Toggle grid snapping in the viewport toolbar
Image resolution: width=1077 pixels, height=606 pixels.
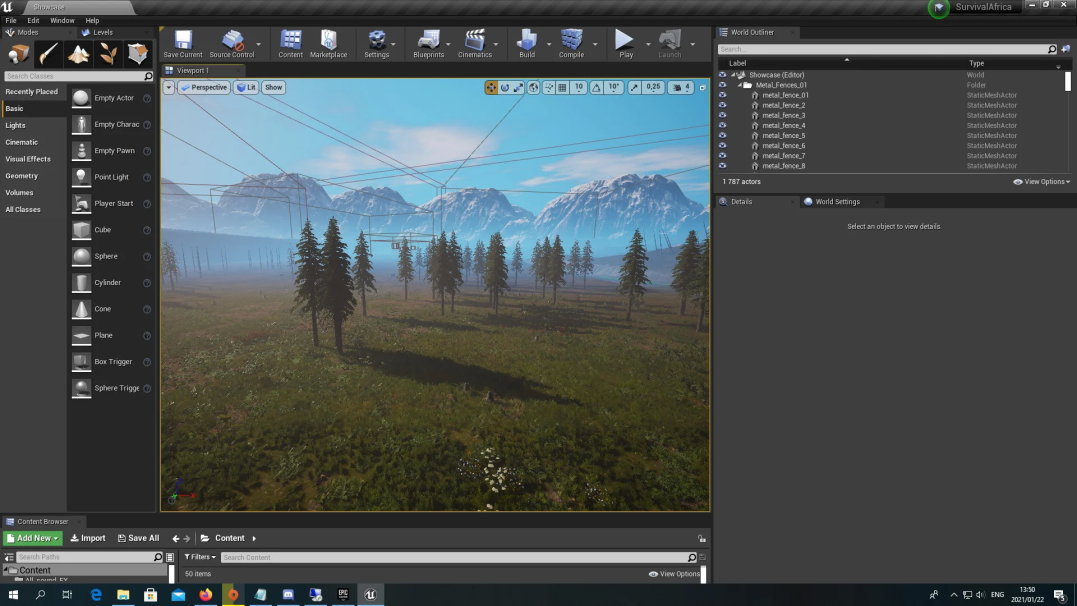coord(562,88)
